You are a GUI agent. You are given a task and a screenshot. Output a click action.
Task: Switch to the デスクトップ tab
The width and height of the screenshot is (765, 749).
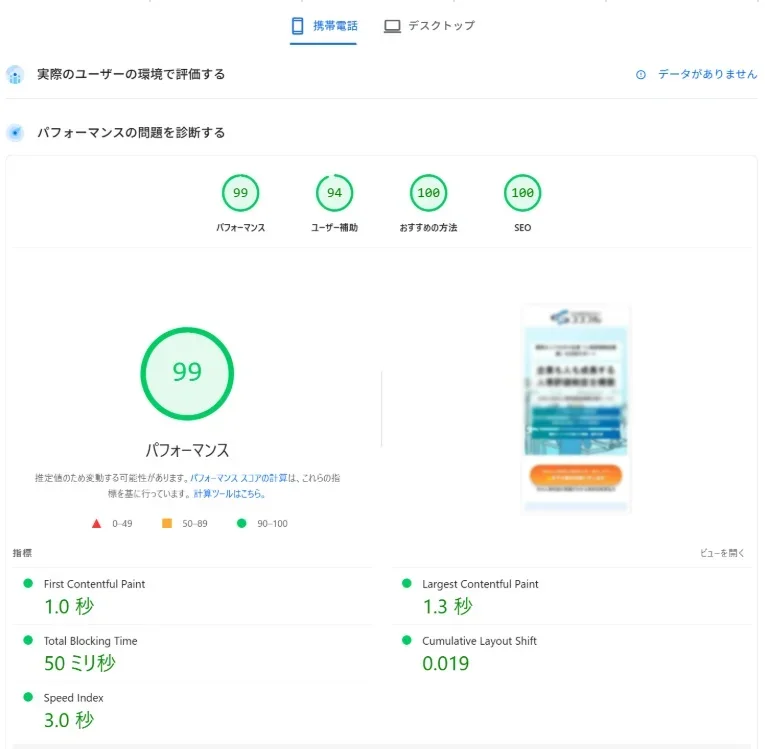pyautogui.click(x=429, y=26)
